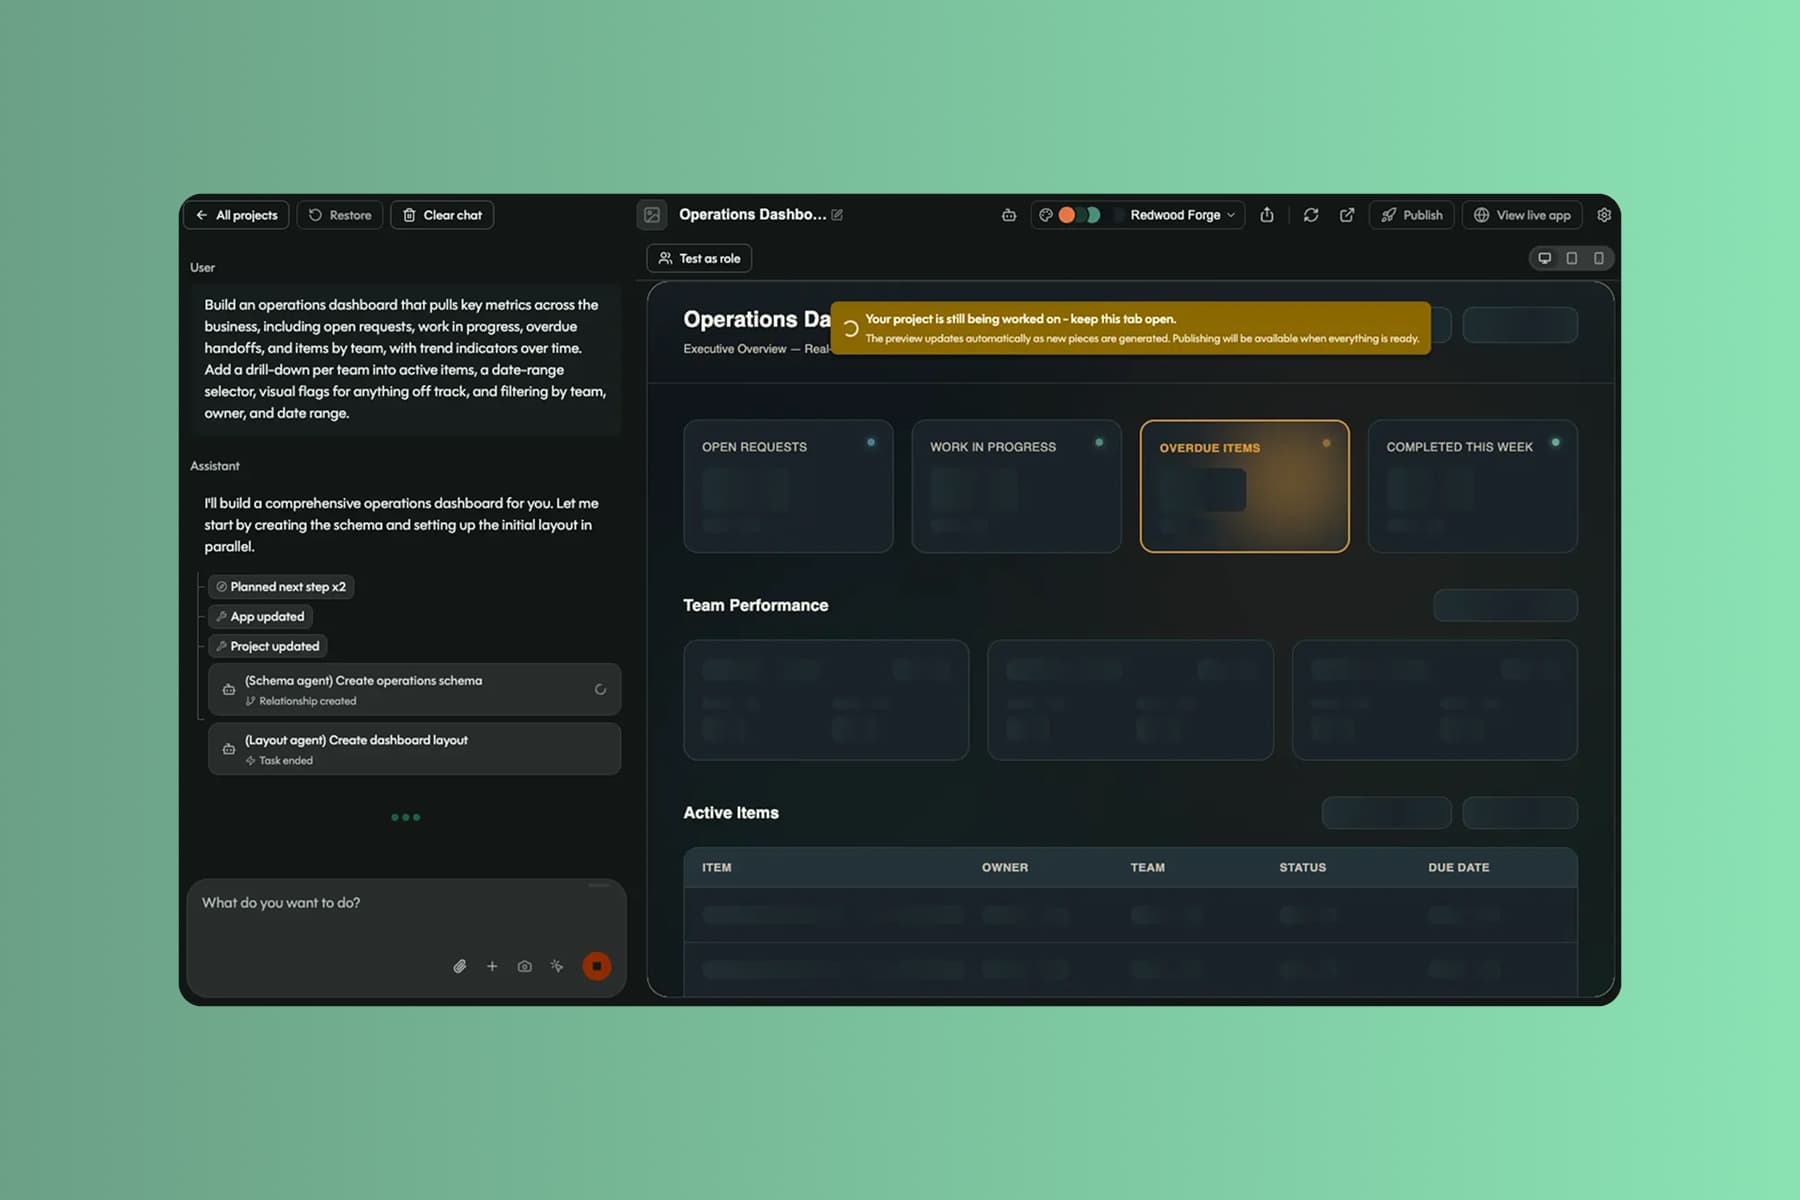Open the settings gear icon
Screen dimensions: 1800x1200
[x=1604, y=215]
